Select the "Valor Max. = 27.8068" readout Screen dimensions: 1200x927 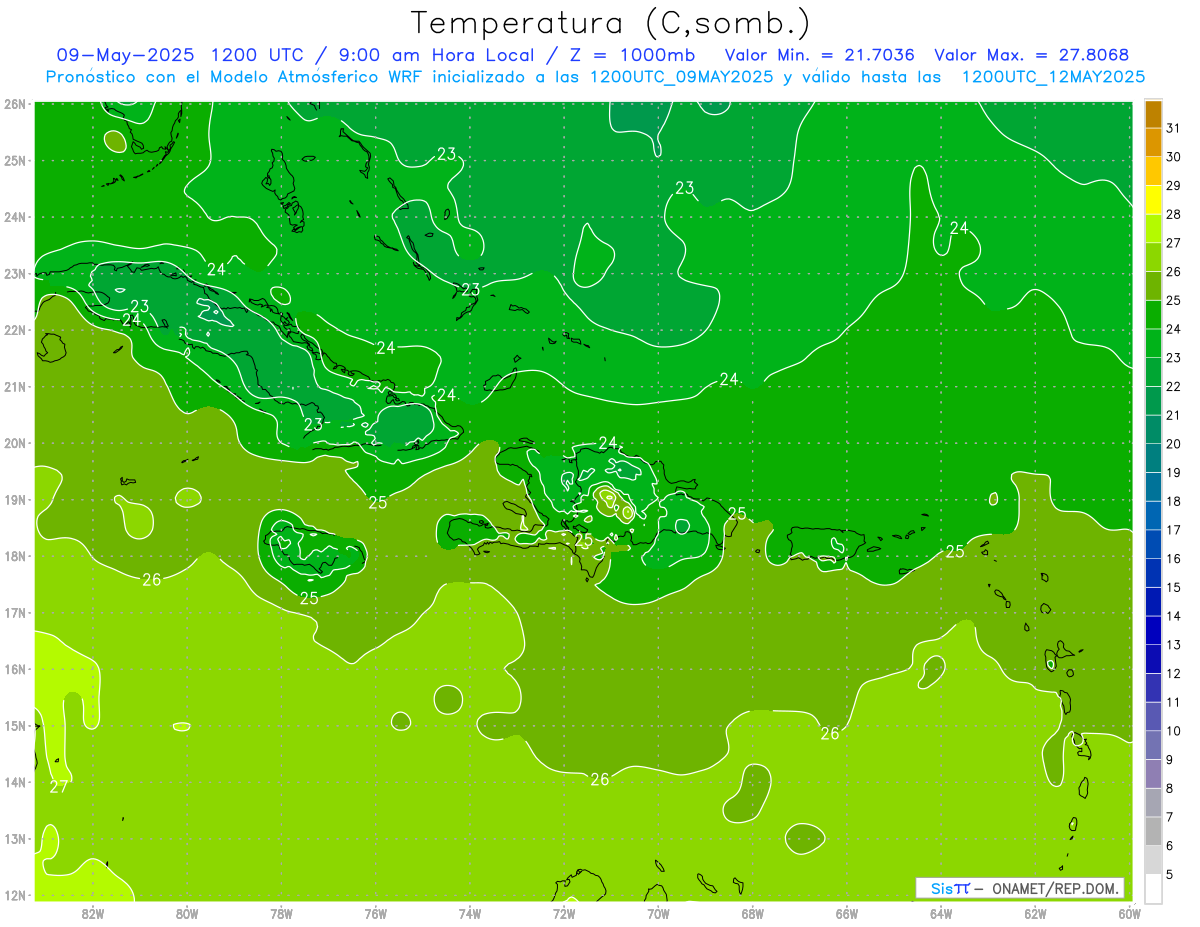click(1033, 54)
